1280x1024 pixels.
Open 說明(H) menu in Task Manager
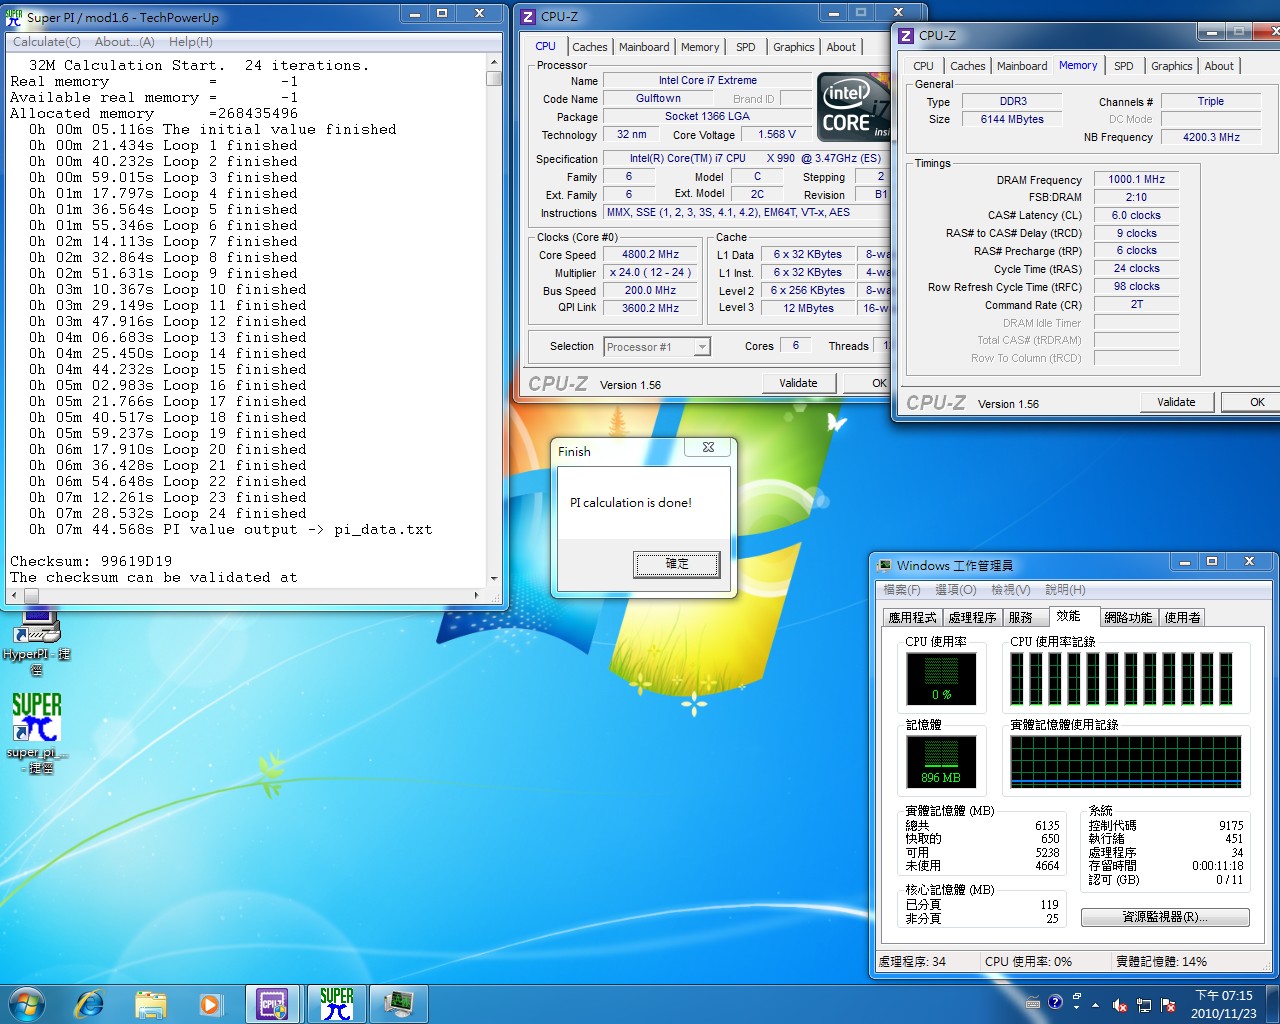pyautogui.click(x=1065, y=590)
